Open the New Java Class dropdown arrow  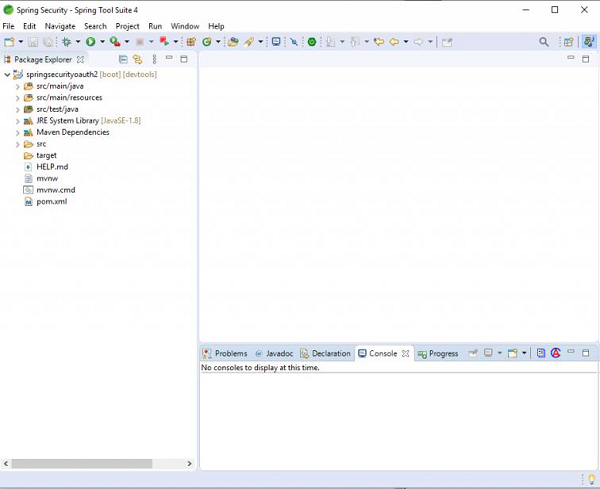218,42
